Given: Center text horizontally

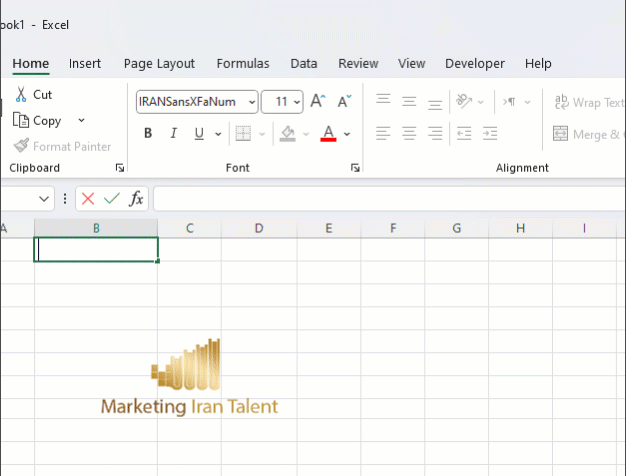Looking at the screenshot, I should click(409, 133).
